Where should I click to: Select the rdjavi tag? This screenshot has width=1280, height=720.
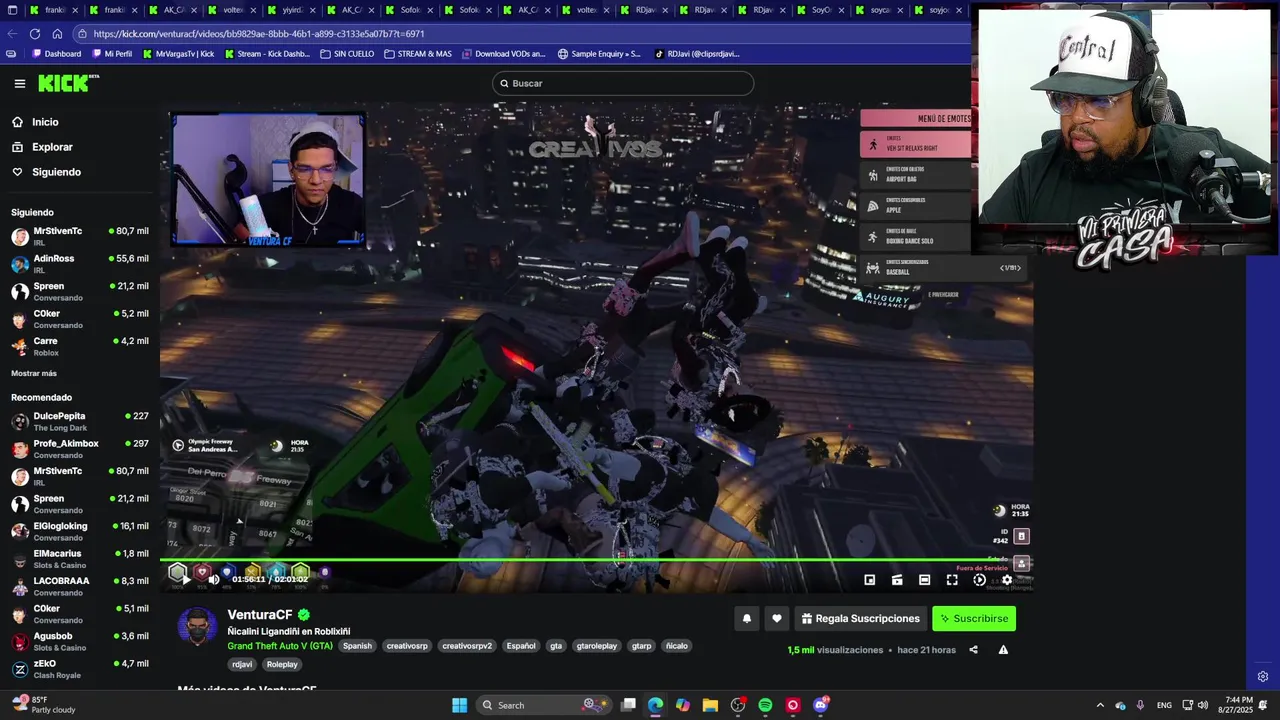point(242,664)
